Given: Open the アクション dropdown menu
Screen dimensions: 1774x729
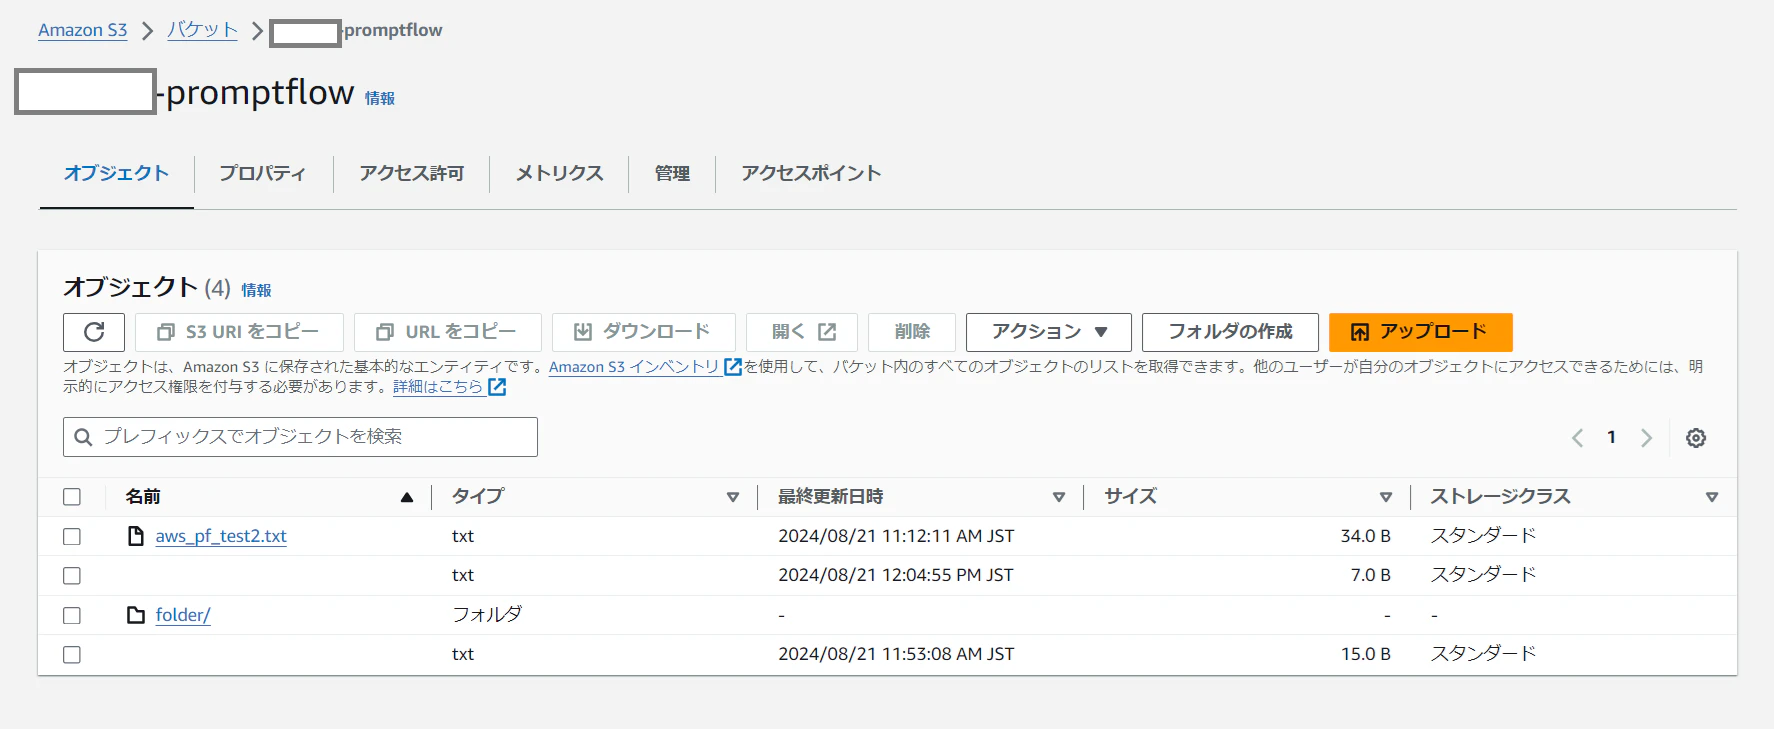Looking at the screenshot, I should (x=1049, y=332).
